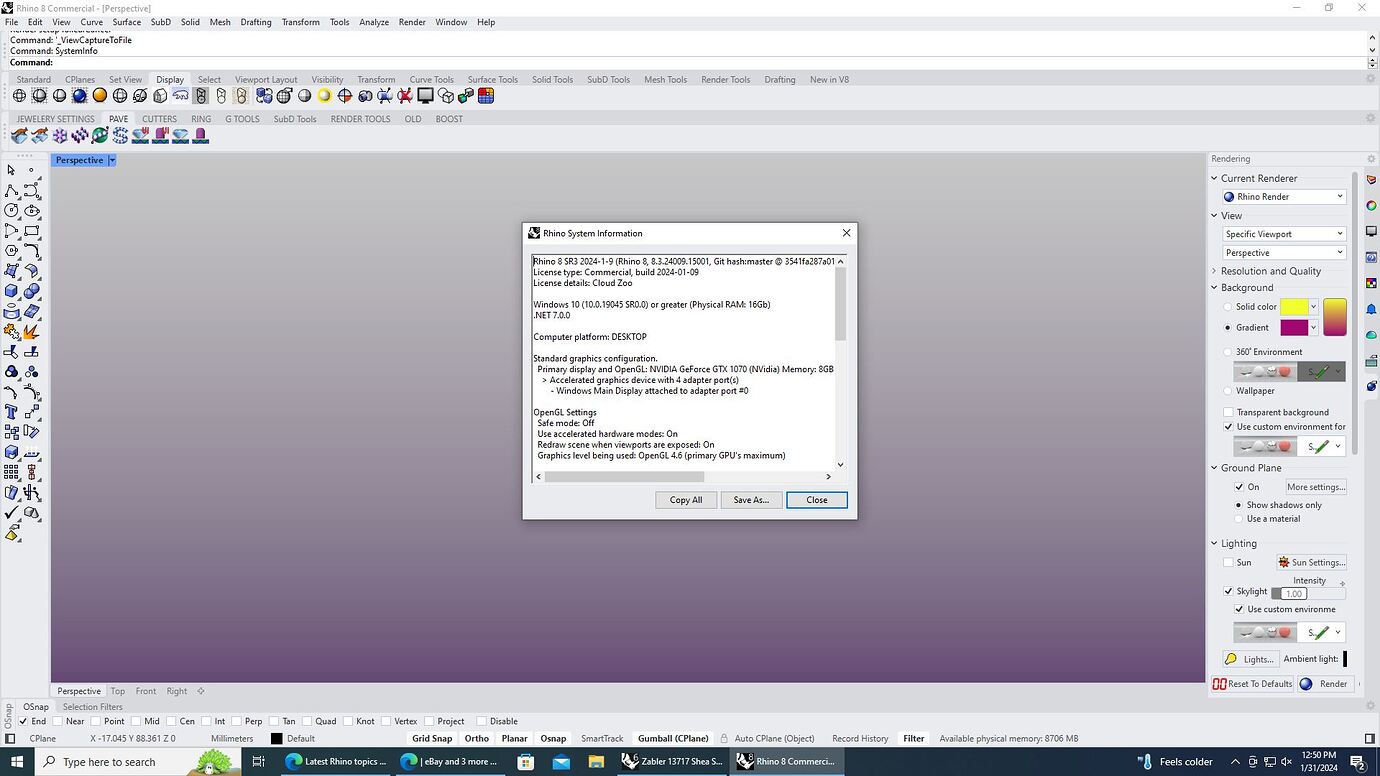Click the Polyline tool in the sidebar
The width and height of the screenshot is (1380, 776).
pyautogui.click(x=10, y=192)
